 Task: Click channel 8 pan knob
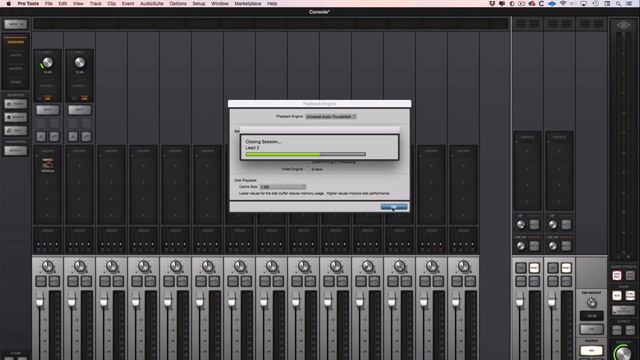271,266
